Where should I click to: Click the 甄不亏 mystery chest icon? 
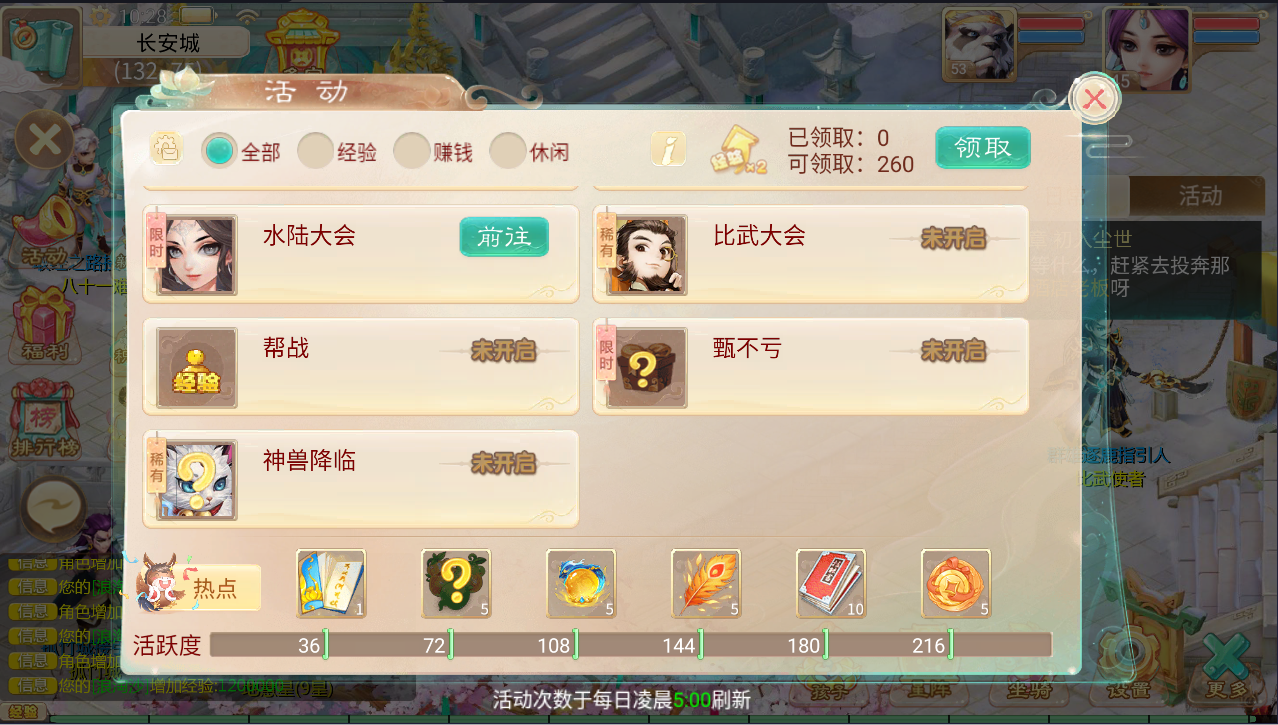tap(647, 368)
